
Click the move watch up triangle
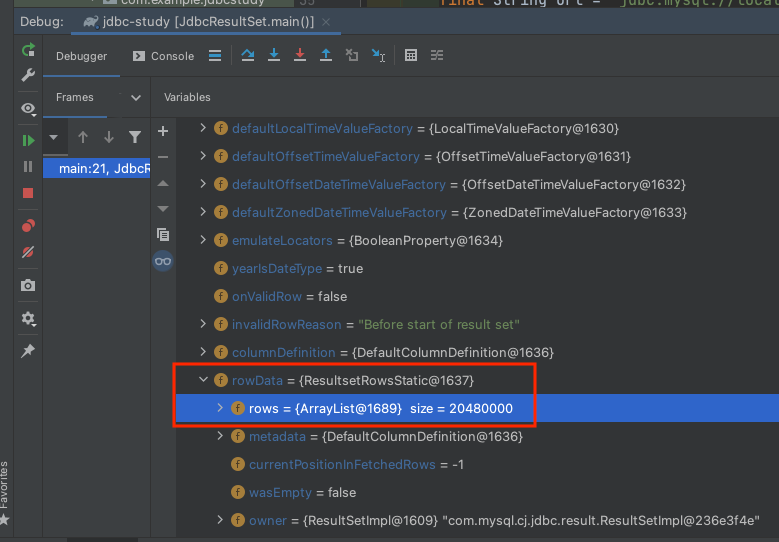(x=163, y=183)
